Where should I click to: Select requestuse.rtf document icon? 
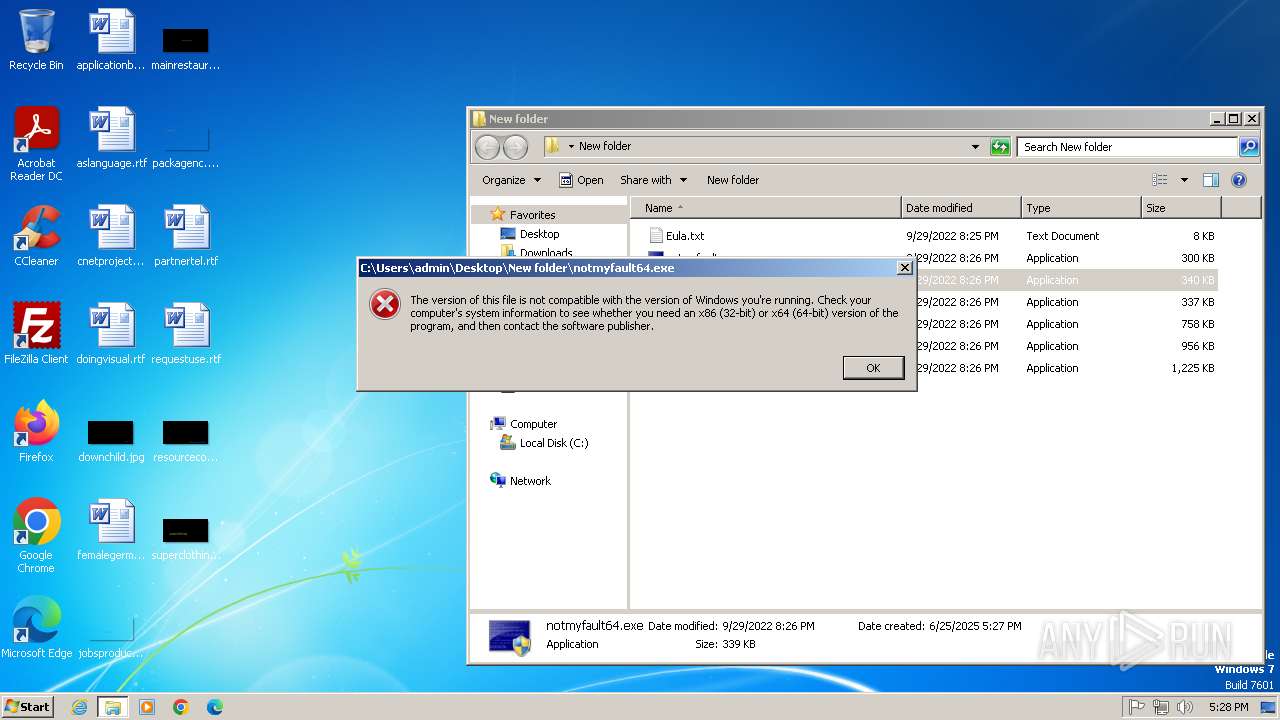pos(186,334)
